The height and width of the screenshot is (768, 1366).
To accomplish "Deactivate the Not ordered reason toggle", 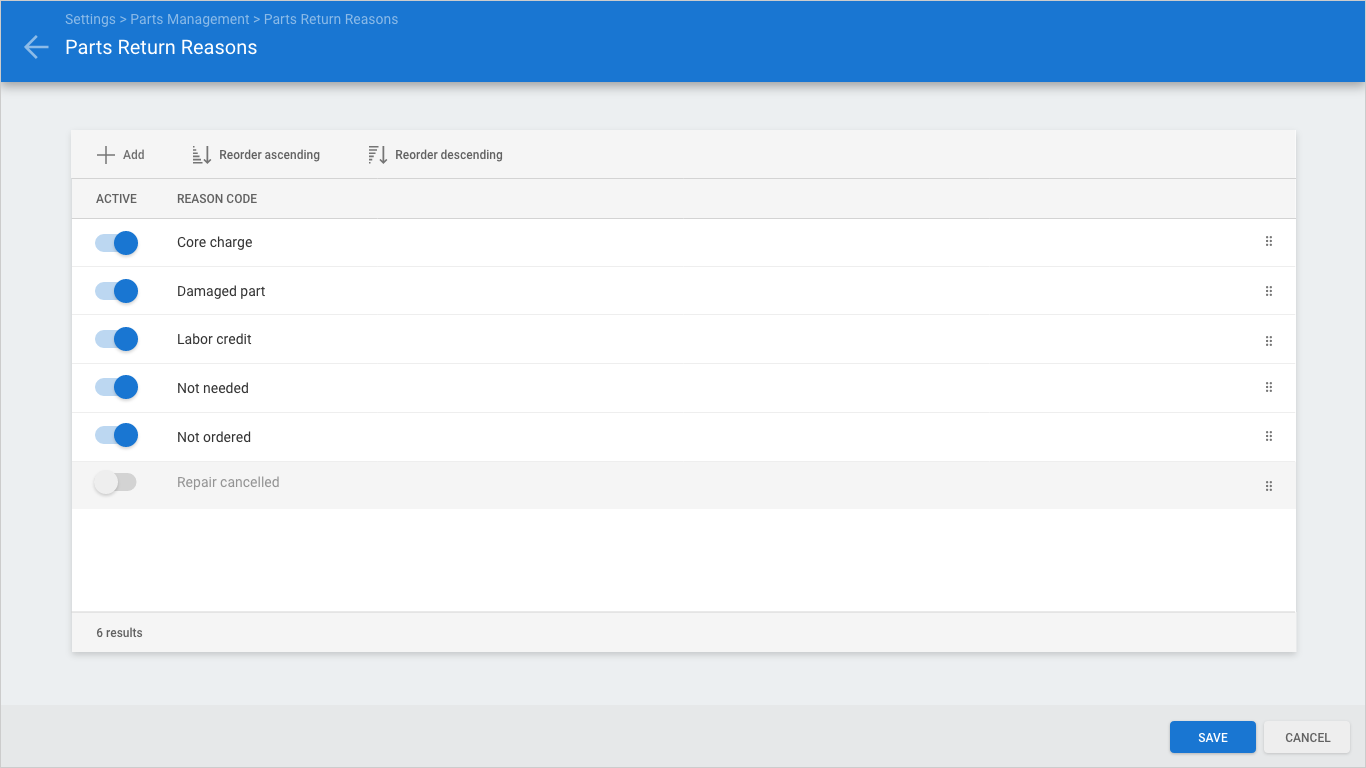I will [116, 435].
